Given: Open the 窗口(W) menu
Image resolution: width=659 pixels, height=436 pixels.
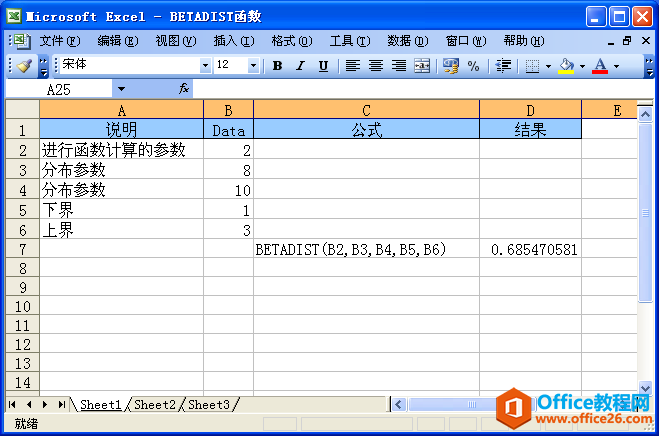Looking at the screenshot, I should (x=466, y=41).
